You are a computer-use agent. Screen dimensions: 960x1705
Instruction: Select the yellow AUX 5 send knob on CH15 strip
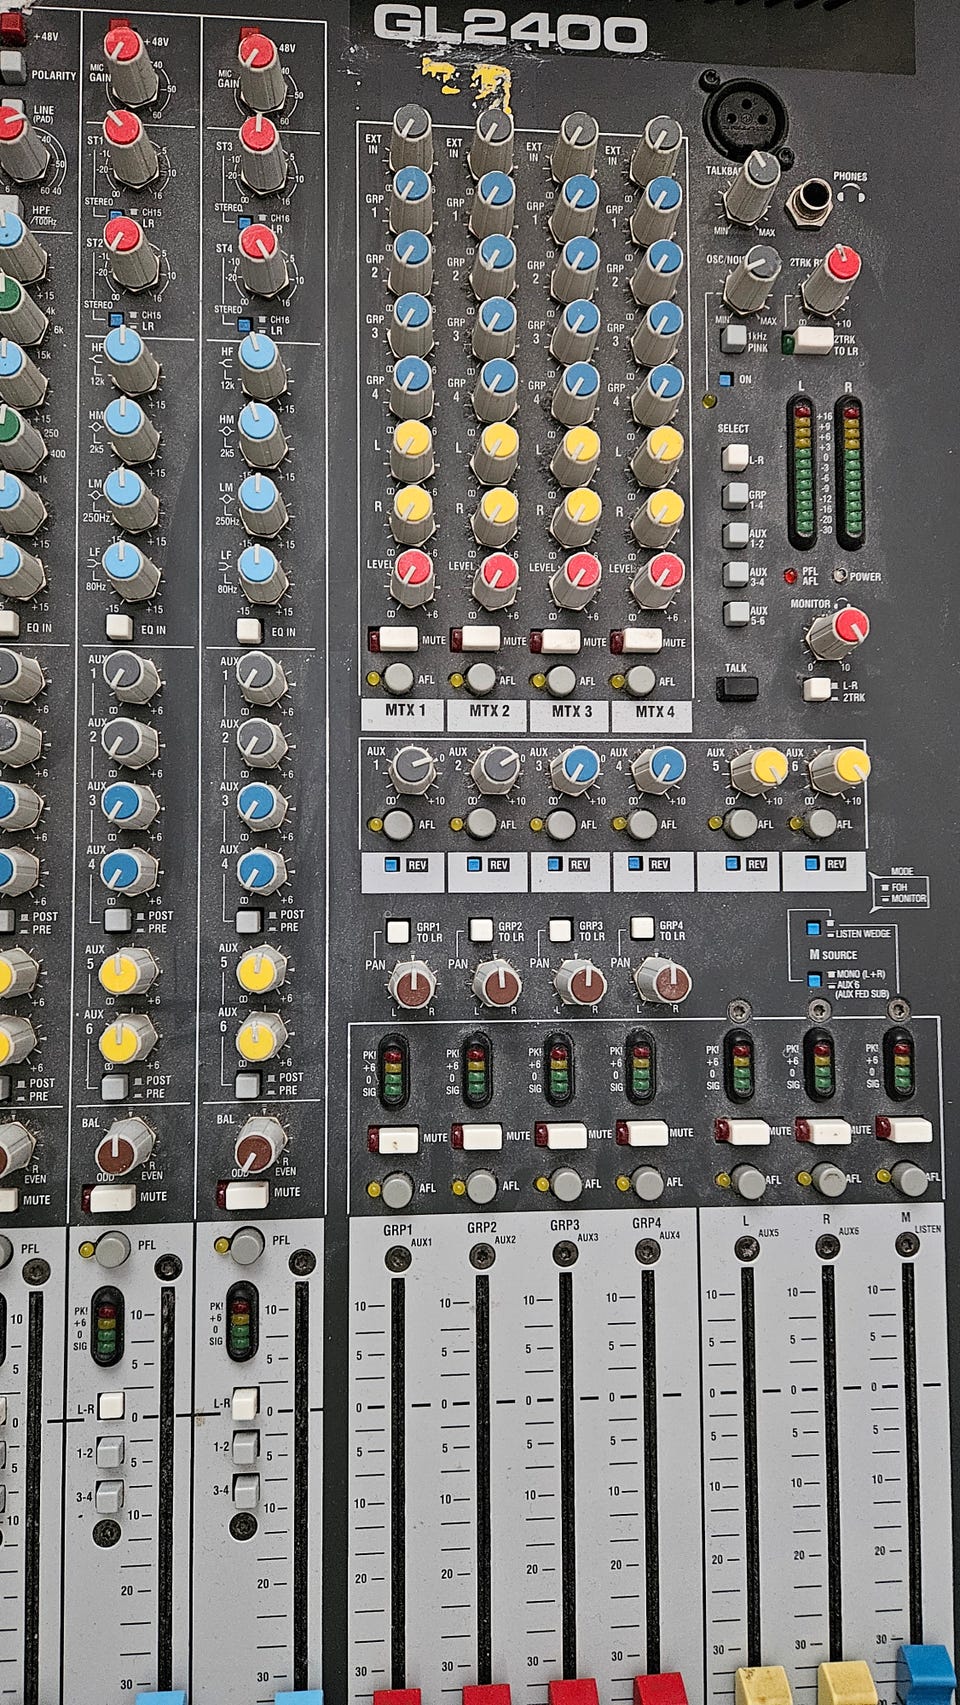tap(126, 971)
